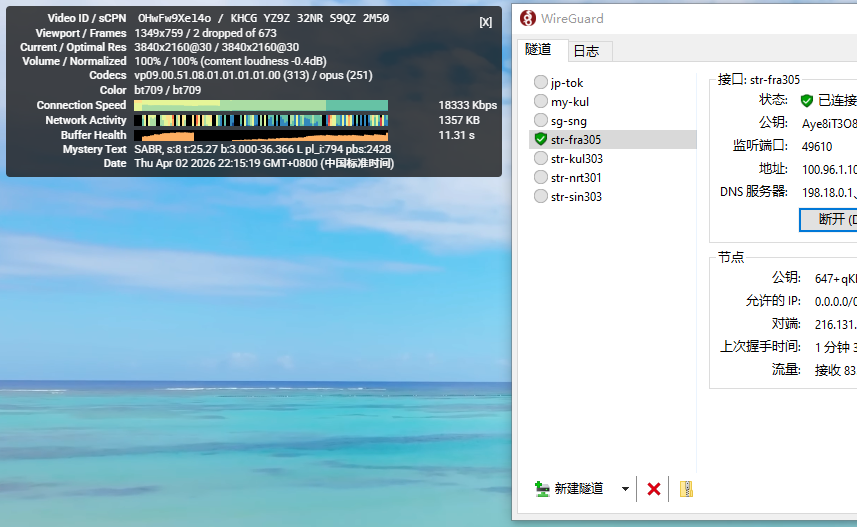Image resolution: width=857 pixels, height=527 pixels.
Task: Click the Codecs vp09 value line
Action: (x=253, y=75)
